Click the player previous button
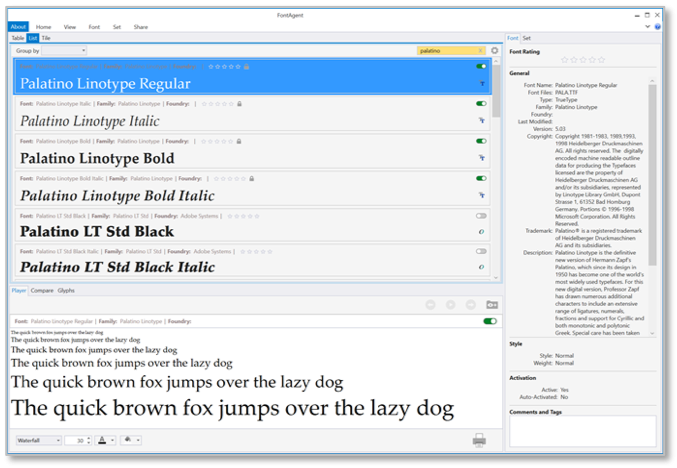Image resolution: width=677 pixels, height=468 pixels. click(x=430, y=305)
